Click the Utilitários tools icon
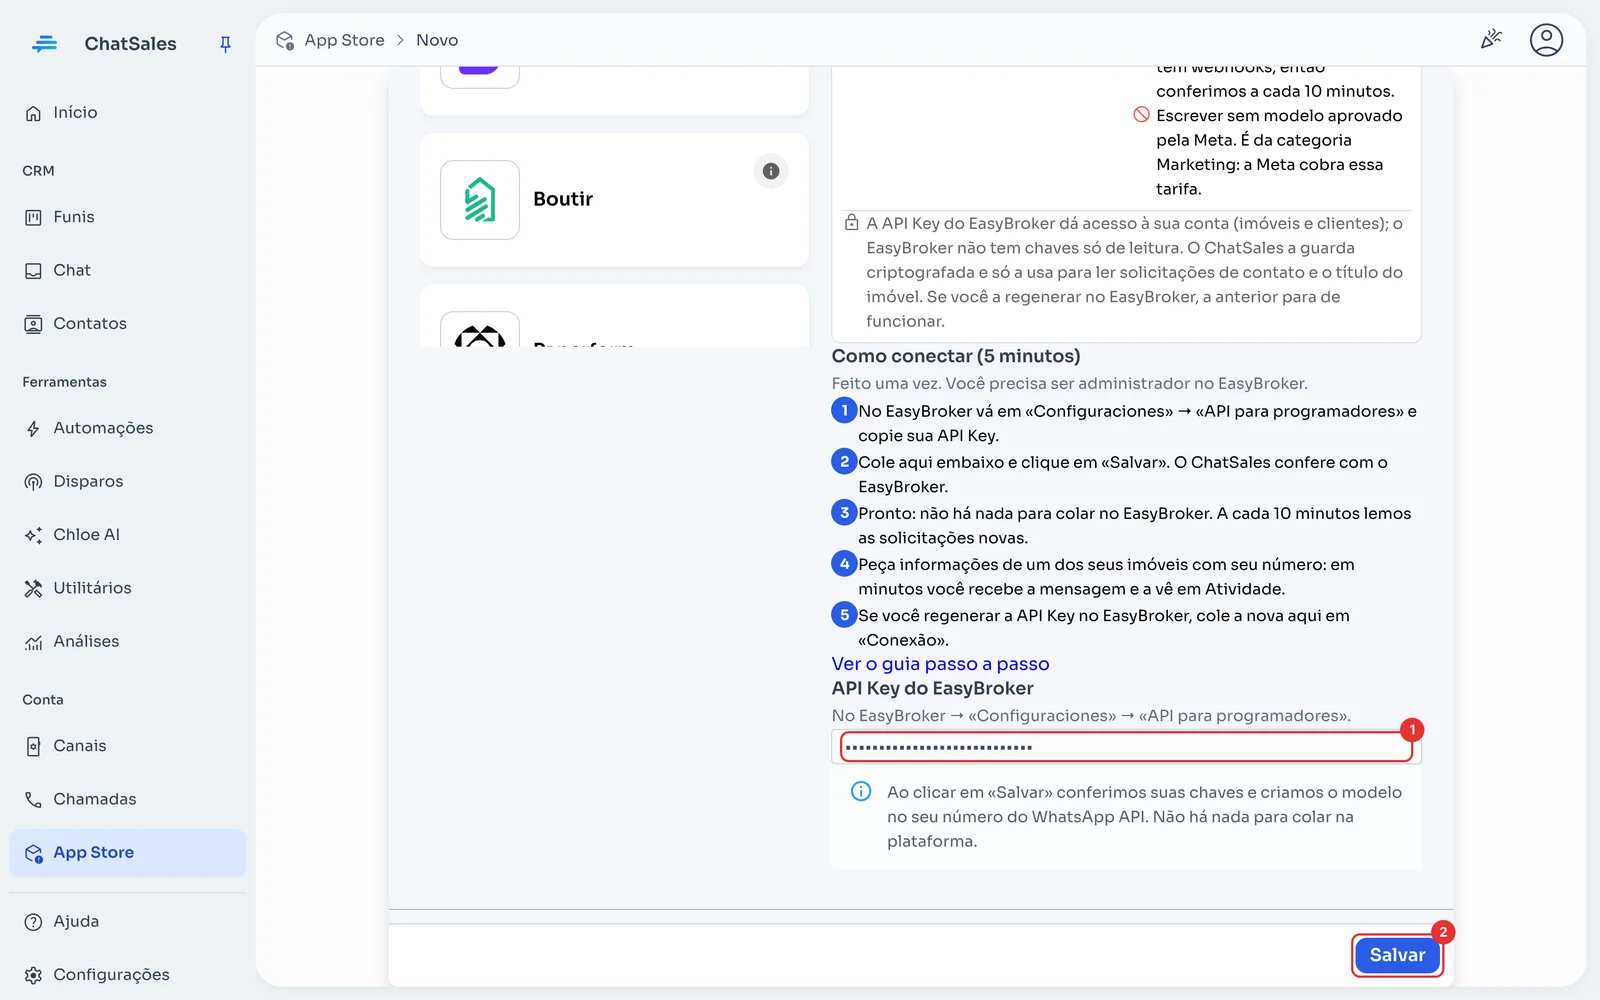 (x=33, y=588)
